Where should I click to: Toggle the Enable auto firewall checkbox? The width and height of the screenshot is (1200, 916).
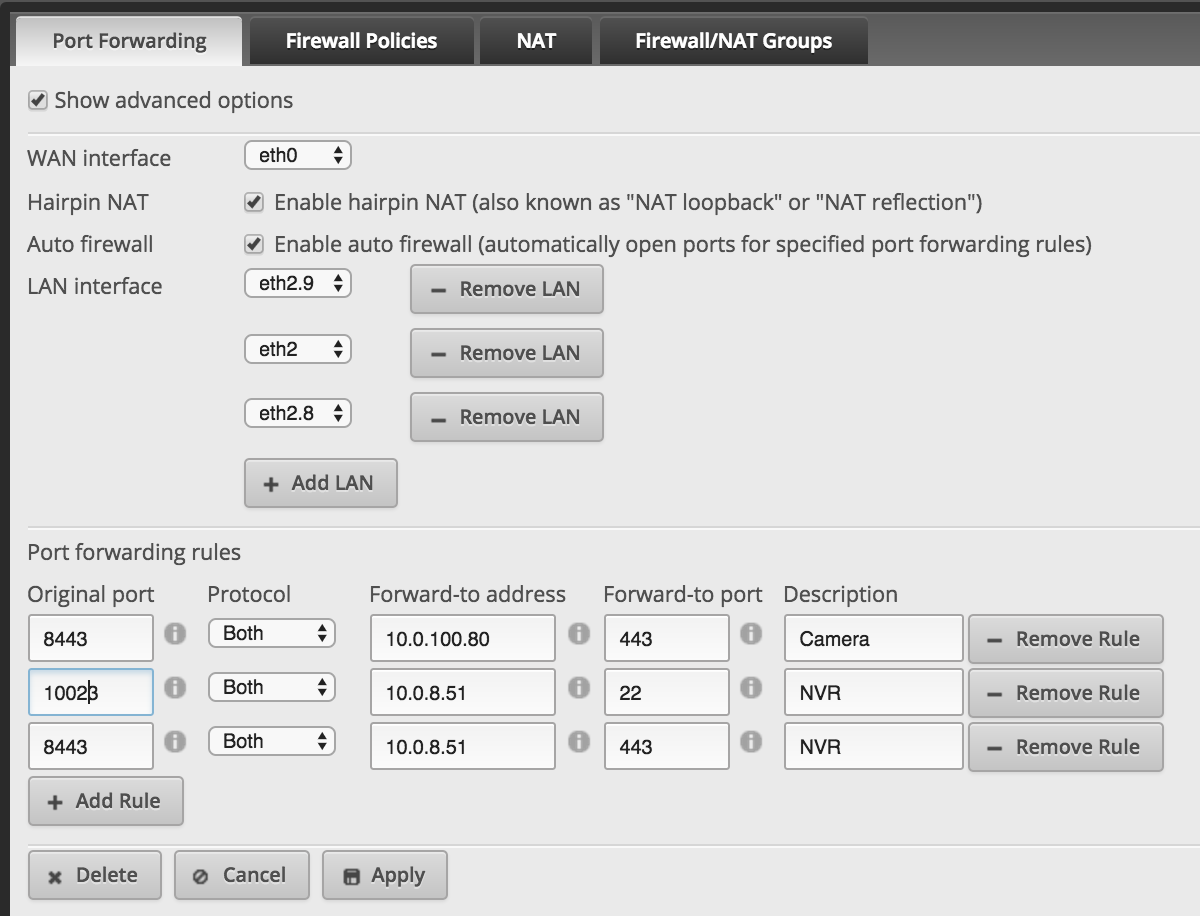click(x=254, y=244)
